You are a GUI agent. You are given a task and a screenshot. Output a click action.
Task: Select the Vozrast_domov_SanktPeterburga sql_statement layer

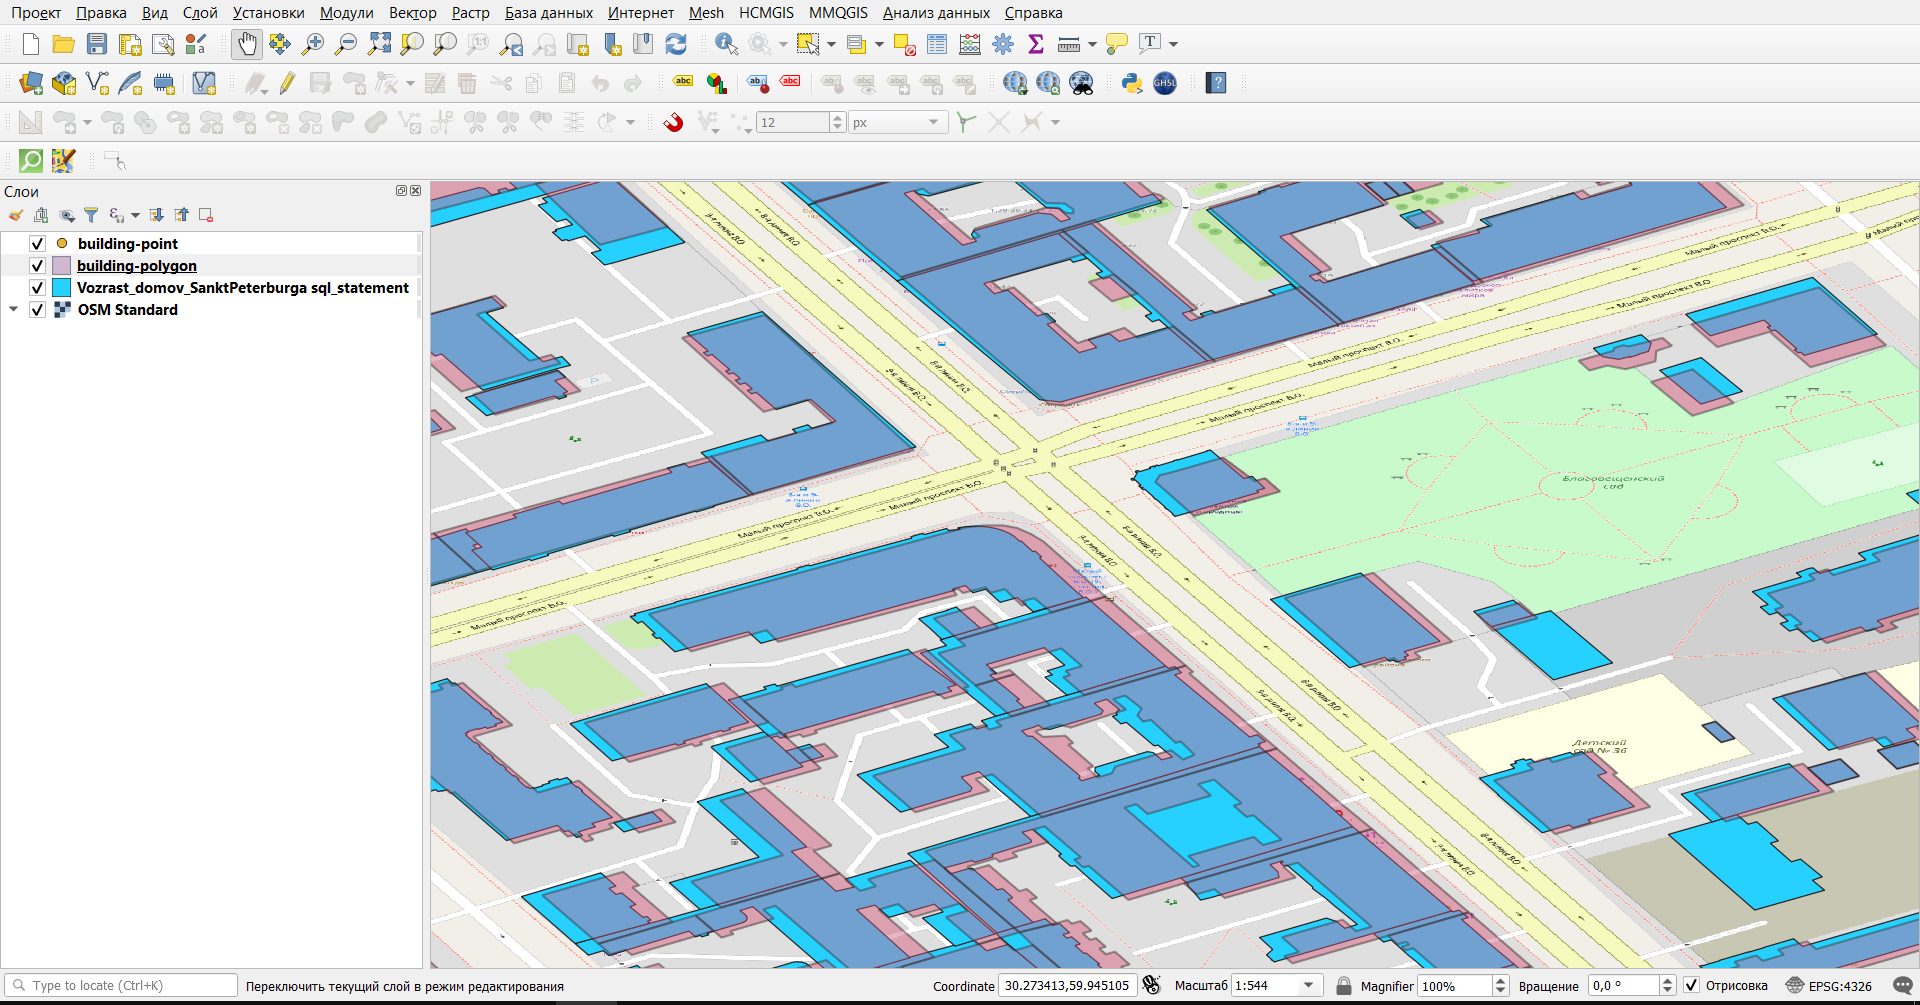coord(243,288)
